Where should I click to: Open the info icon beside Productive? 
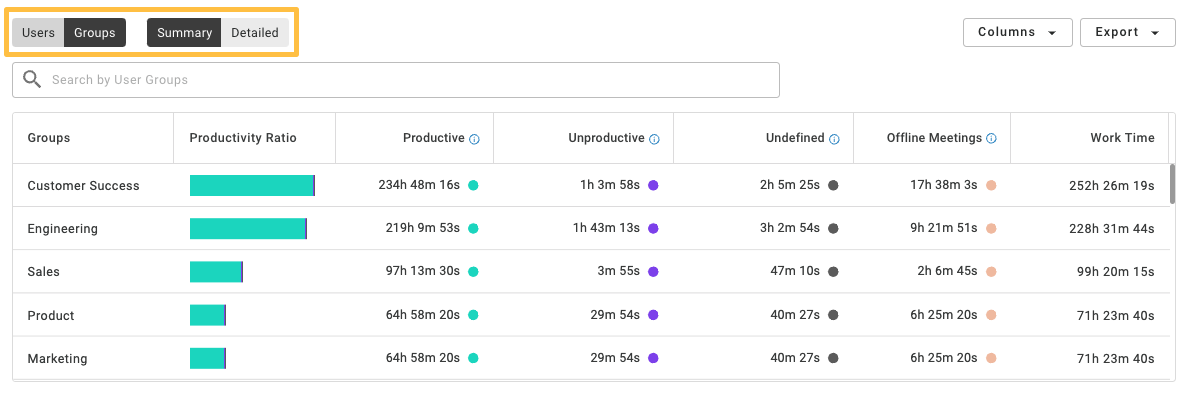coord(474,139)
